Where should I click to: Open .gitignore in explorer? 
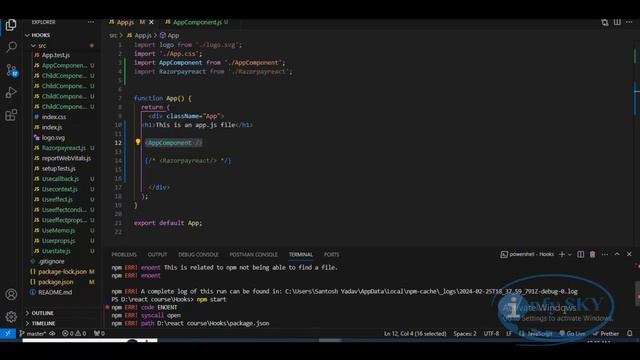coord(51,261)
